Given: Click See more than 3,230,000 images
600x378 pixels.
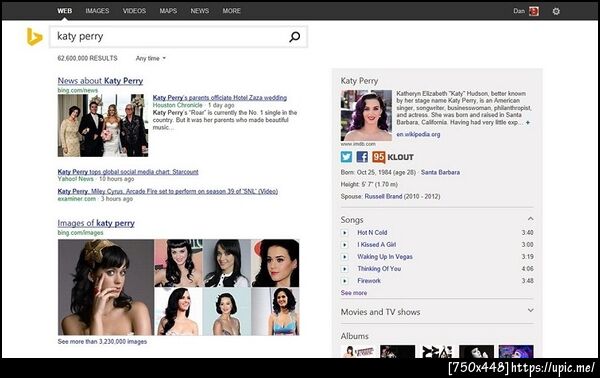Looking at the screenshot, I should click(102, 342).
